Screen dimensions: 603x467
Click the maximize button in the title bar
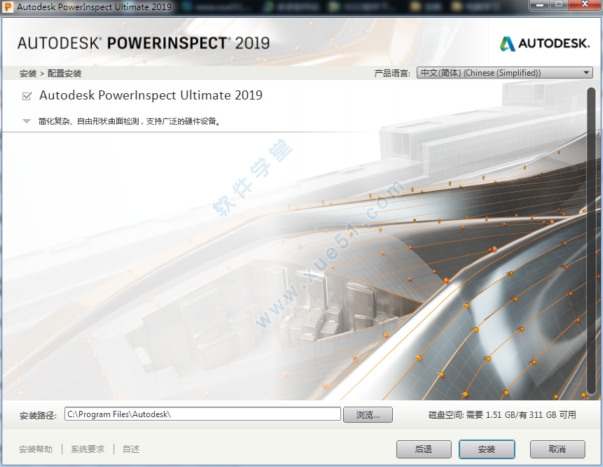[561, 5]
